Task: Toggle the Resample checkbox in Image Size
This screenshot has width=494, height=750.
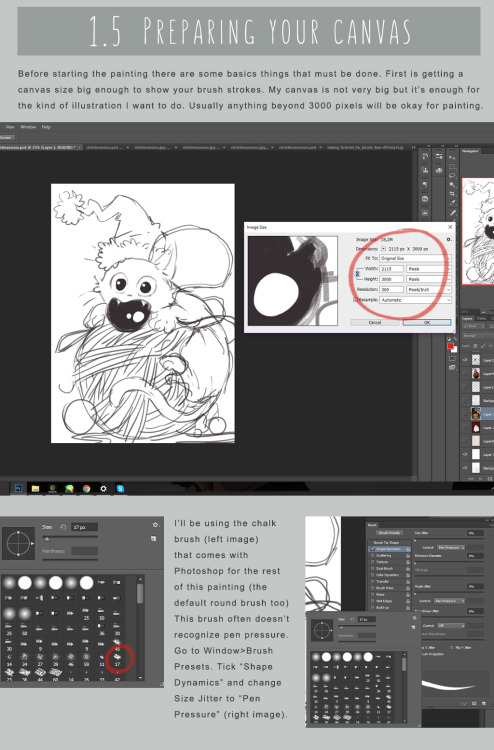Action: pos(355,300)
